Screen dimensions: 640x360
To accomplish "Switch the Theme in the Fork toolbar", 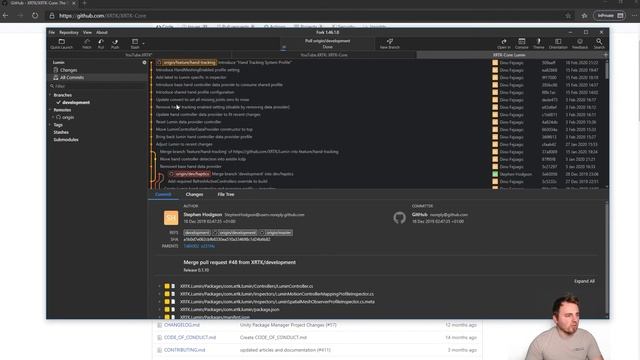I will tap(539, 44).
